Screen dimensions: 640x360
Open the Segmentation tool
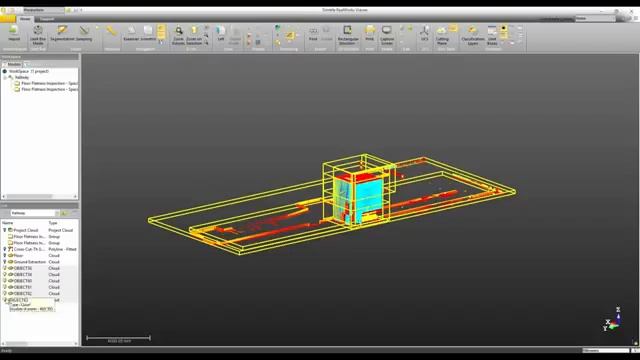62,33
